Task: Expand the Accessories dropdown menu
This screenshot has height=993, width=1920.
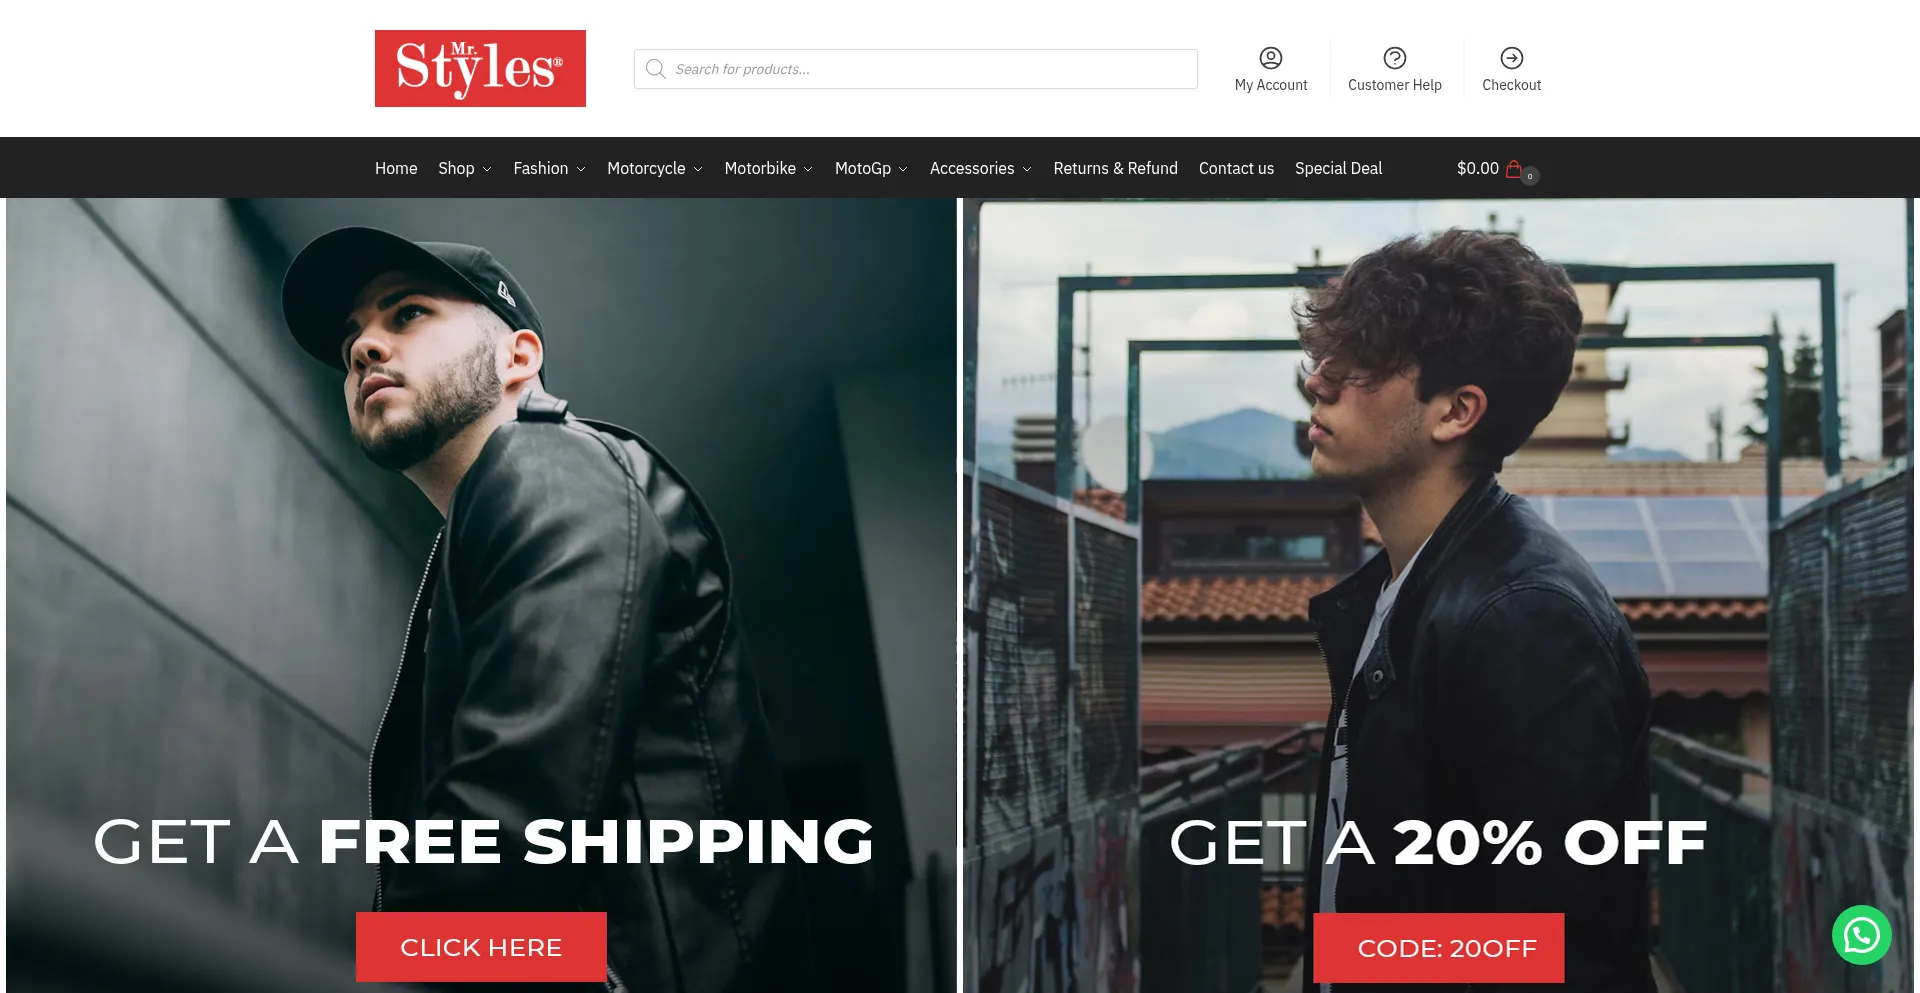Action: (981, 168)
